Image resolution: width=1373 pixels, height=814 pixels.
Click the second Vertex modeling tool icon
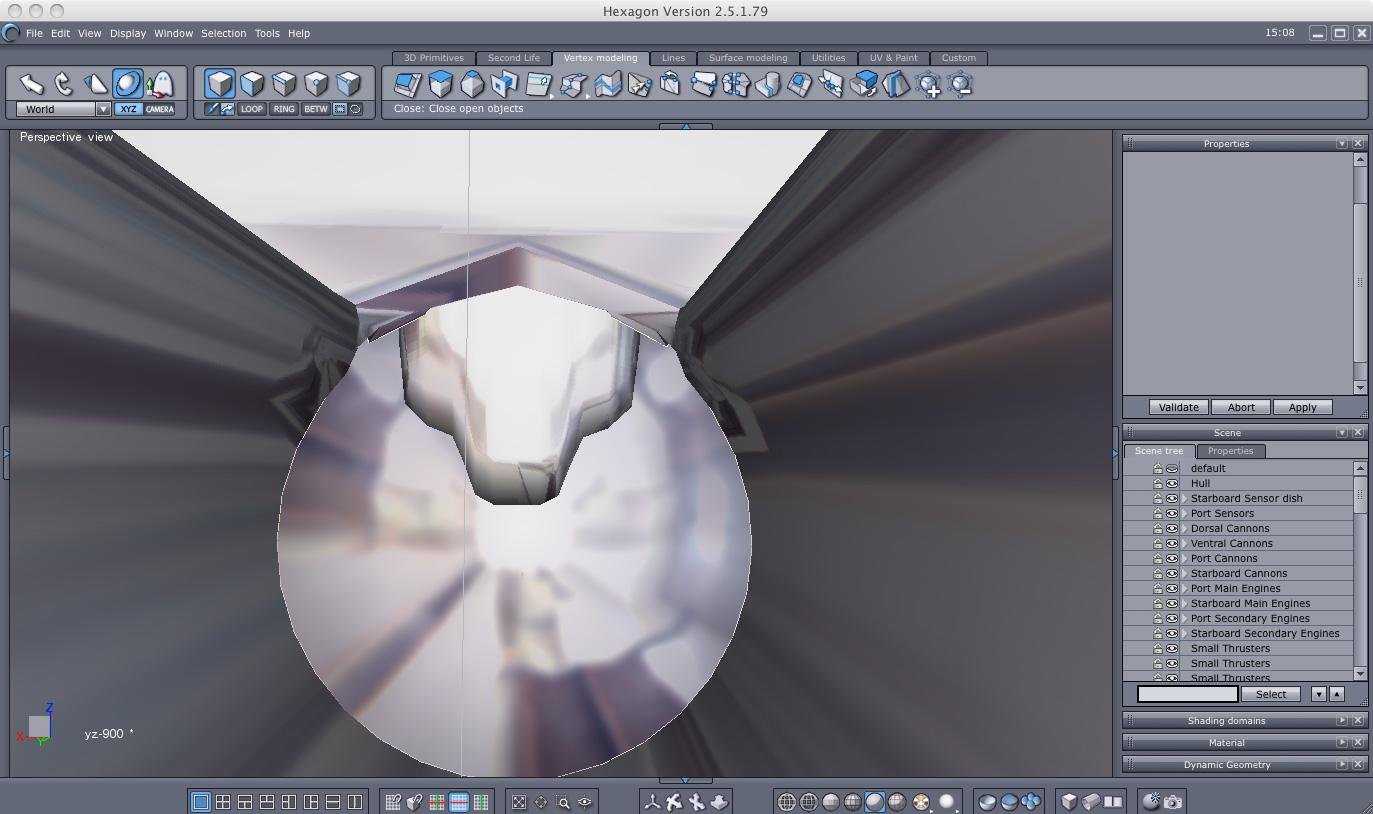[440, 85]
